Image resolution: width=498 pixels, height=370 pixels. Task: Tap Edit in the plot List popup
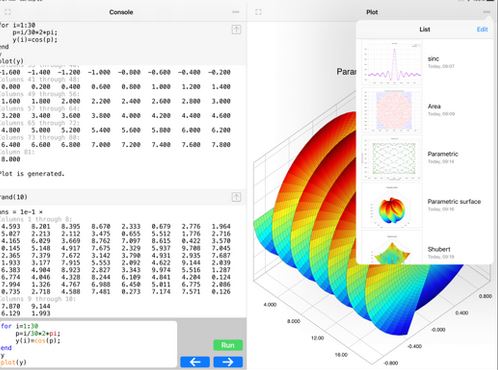pyautogui.click(x=482, y=29)
